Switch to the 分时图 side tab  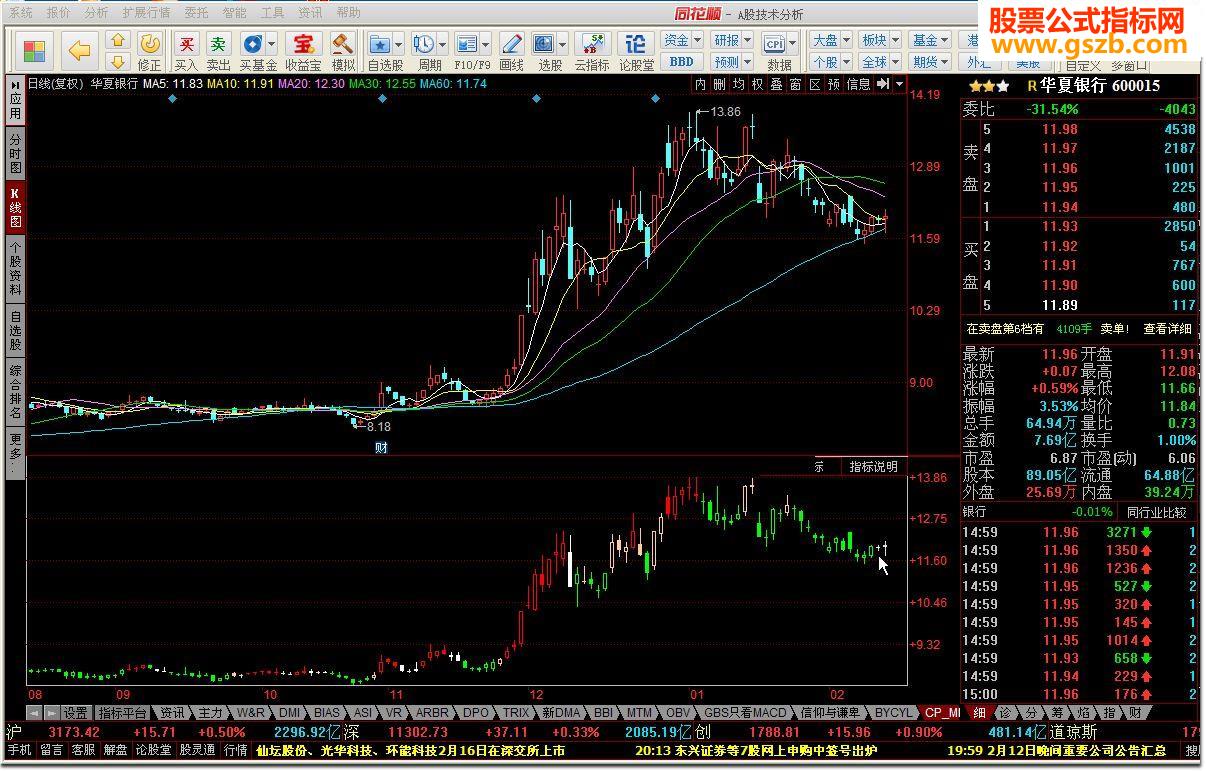(15, 153)
